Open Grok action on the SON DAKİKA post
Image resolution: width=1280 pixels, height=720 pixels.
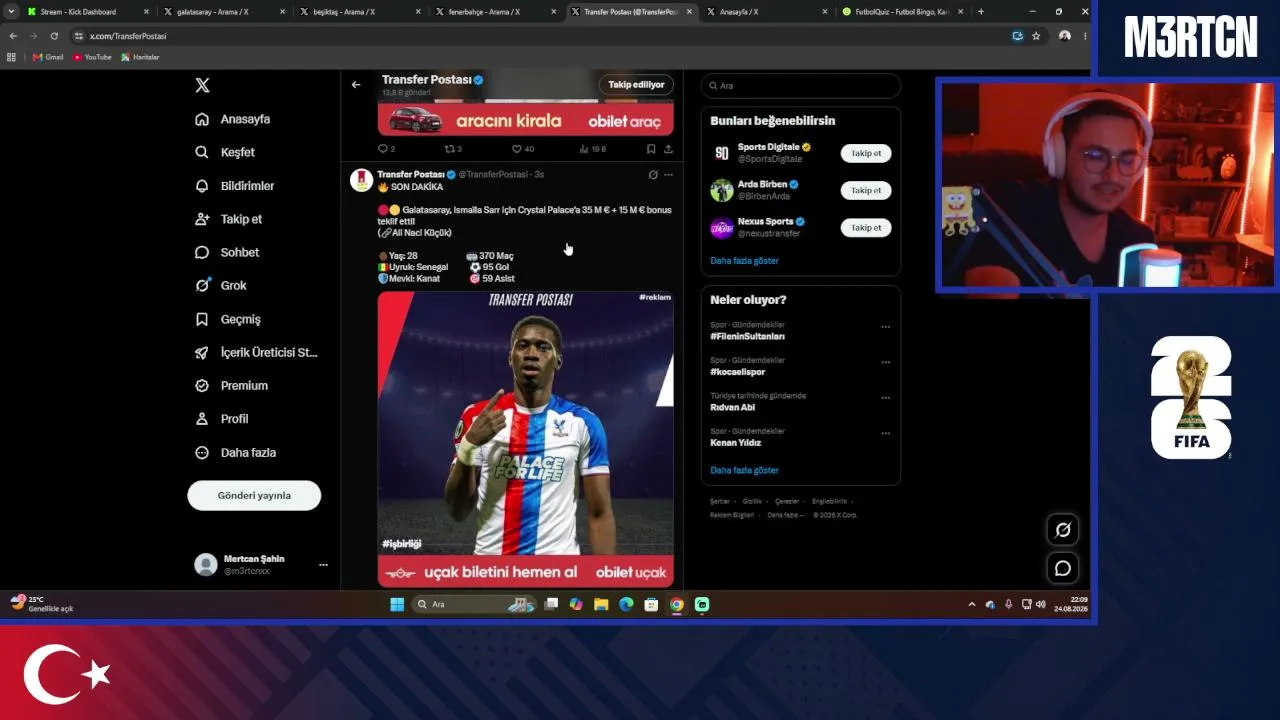point(653,174)
